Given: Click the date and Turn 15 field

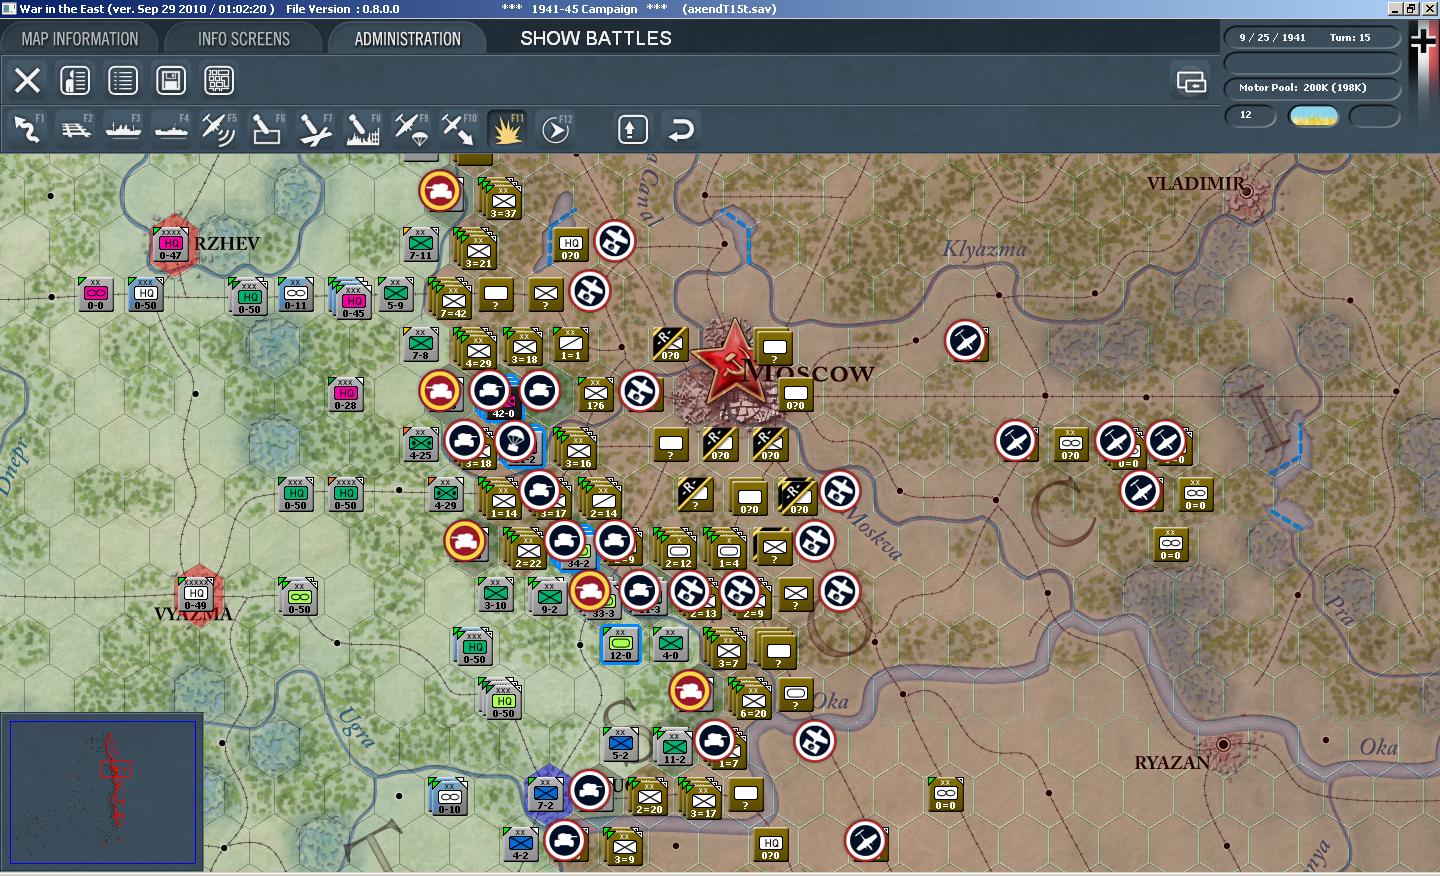Looking at the screenshot, I should pyautogui.click(x=1312, y=38).
